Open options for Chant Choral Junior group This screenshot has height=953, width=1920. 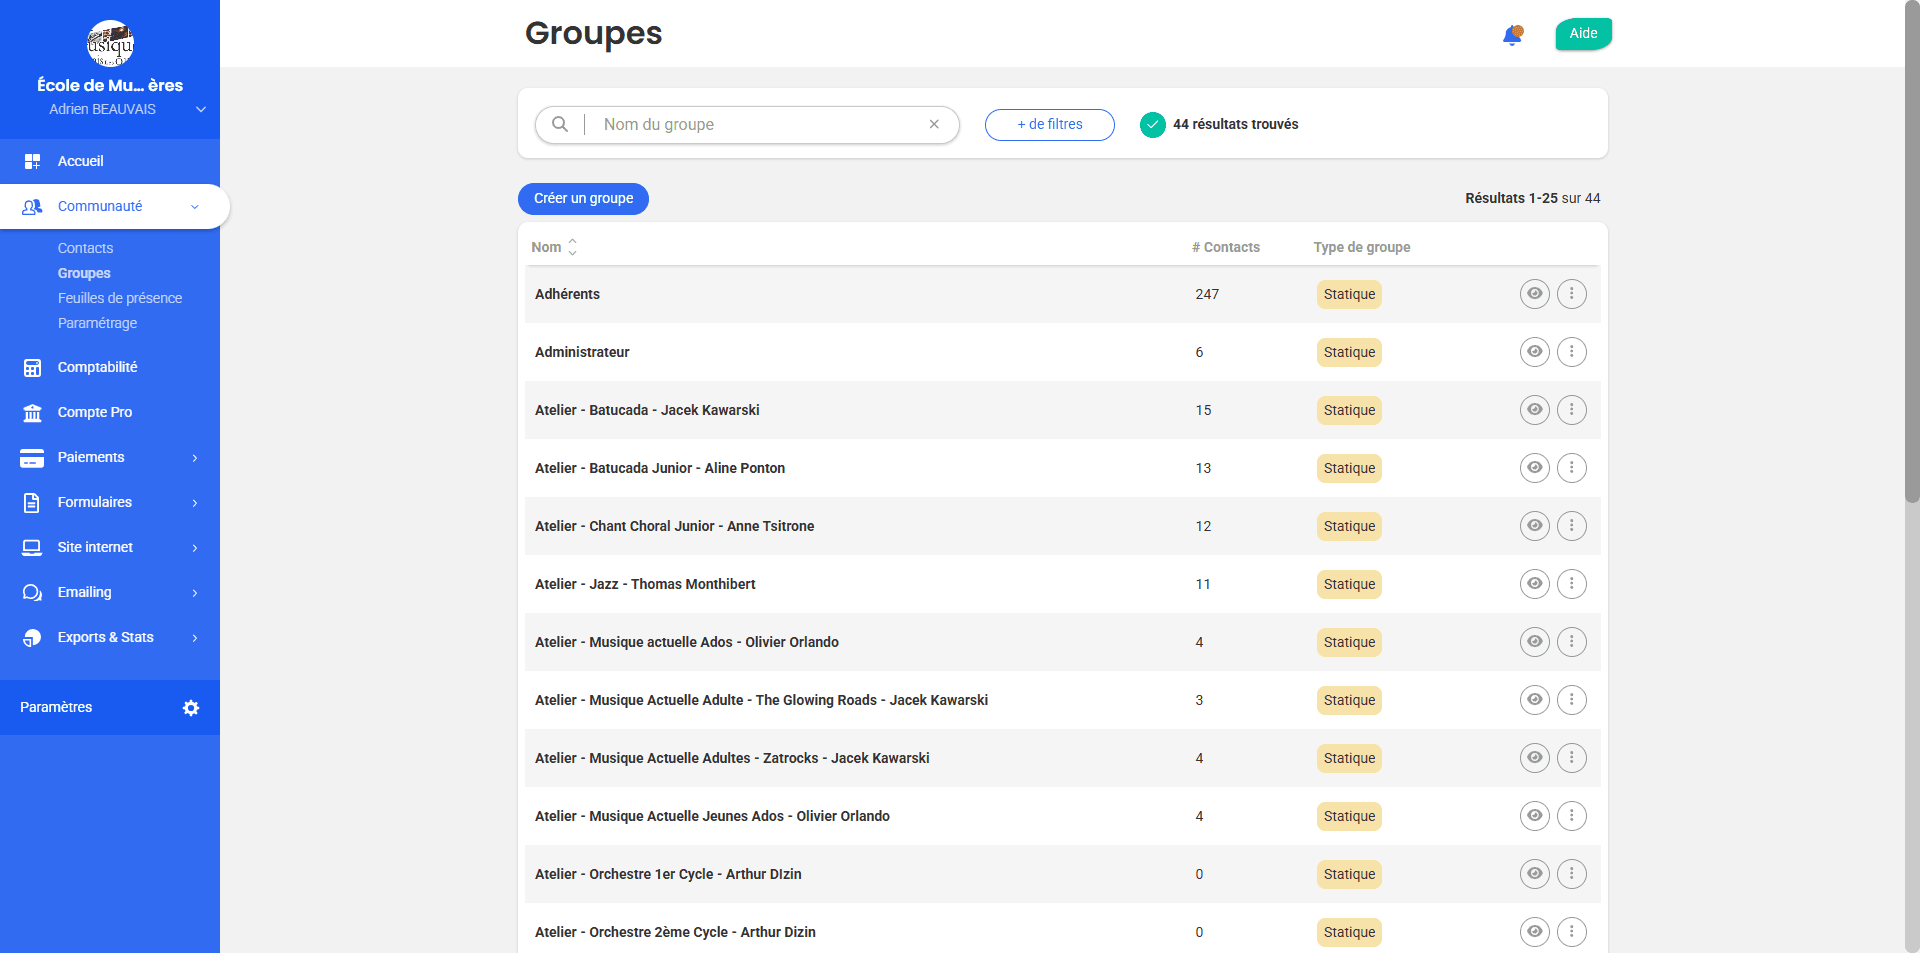(1572, 526)
